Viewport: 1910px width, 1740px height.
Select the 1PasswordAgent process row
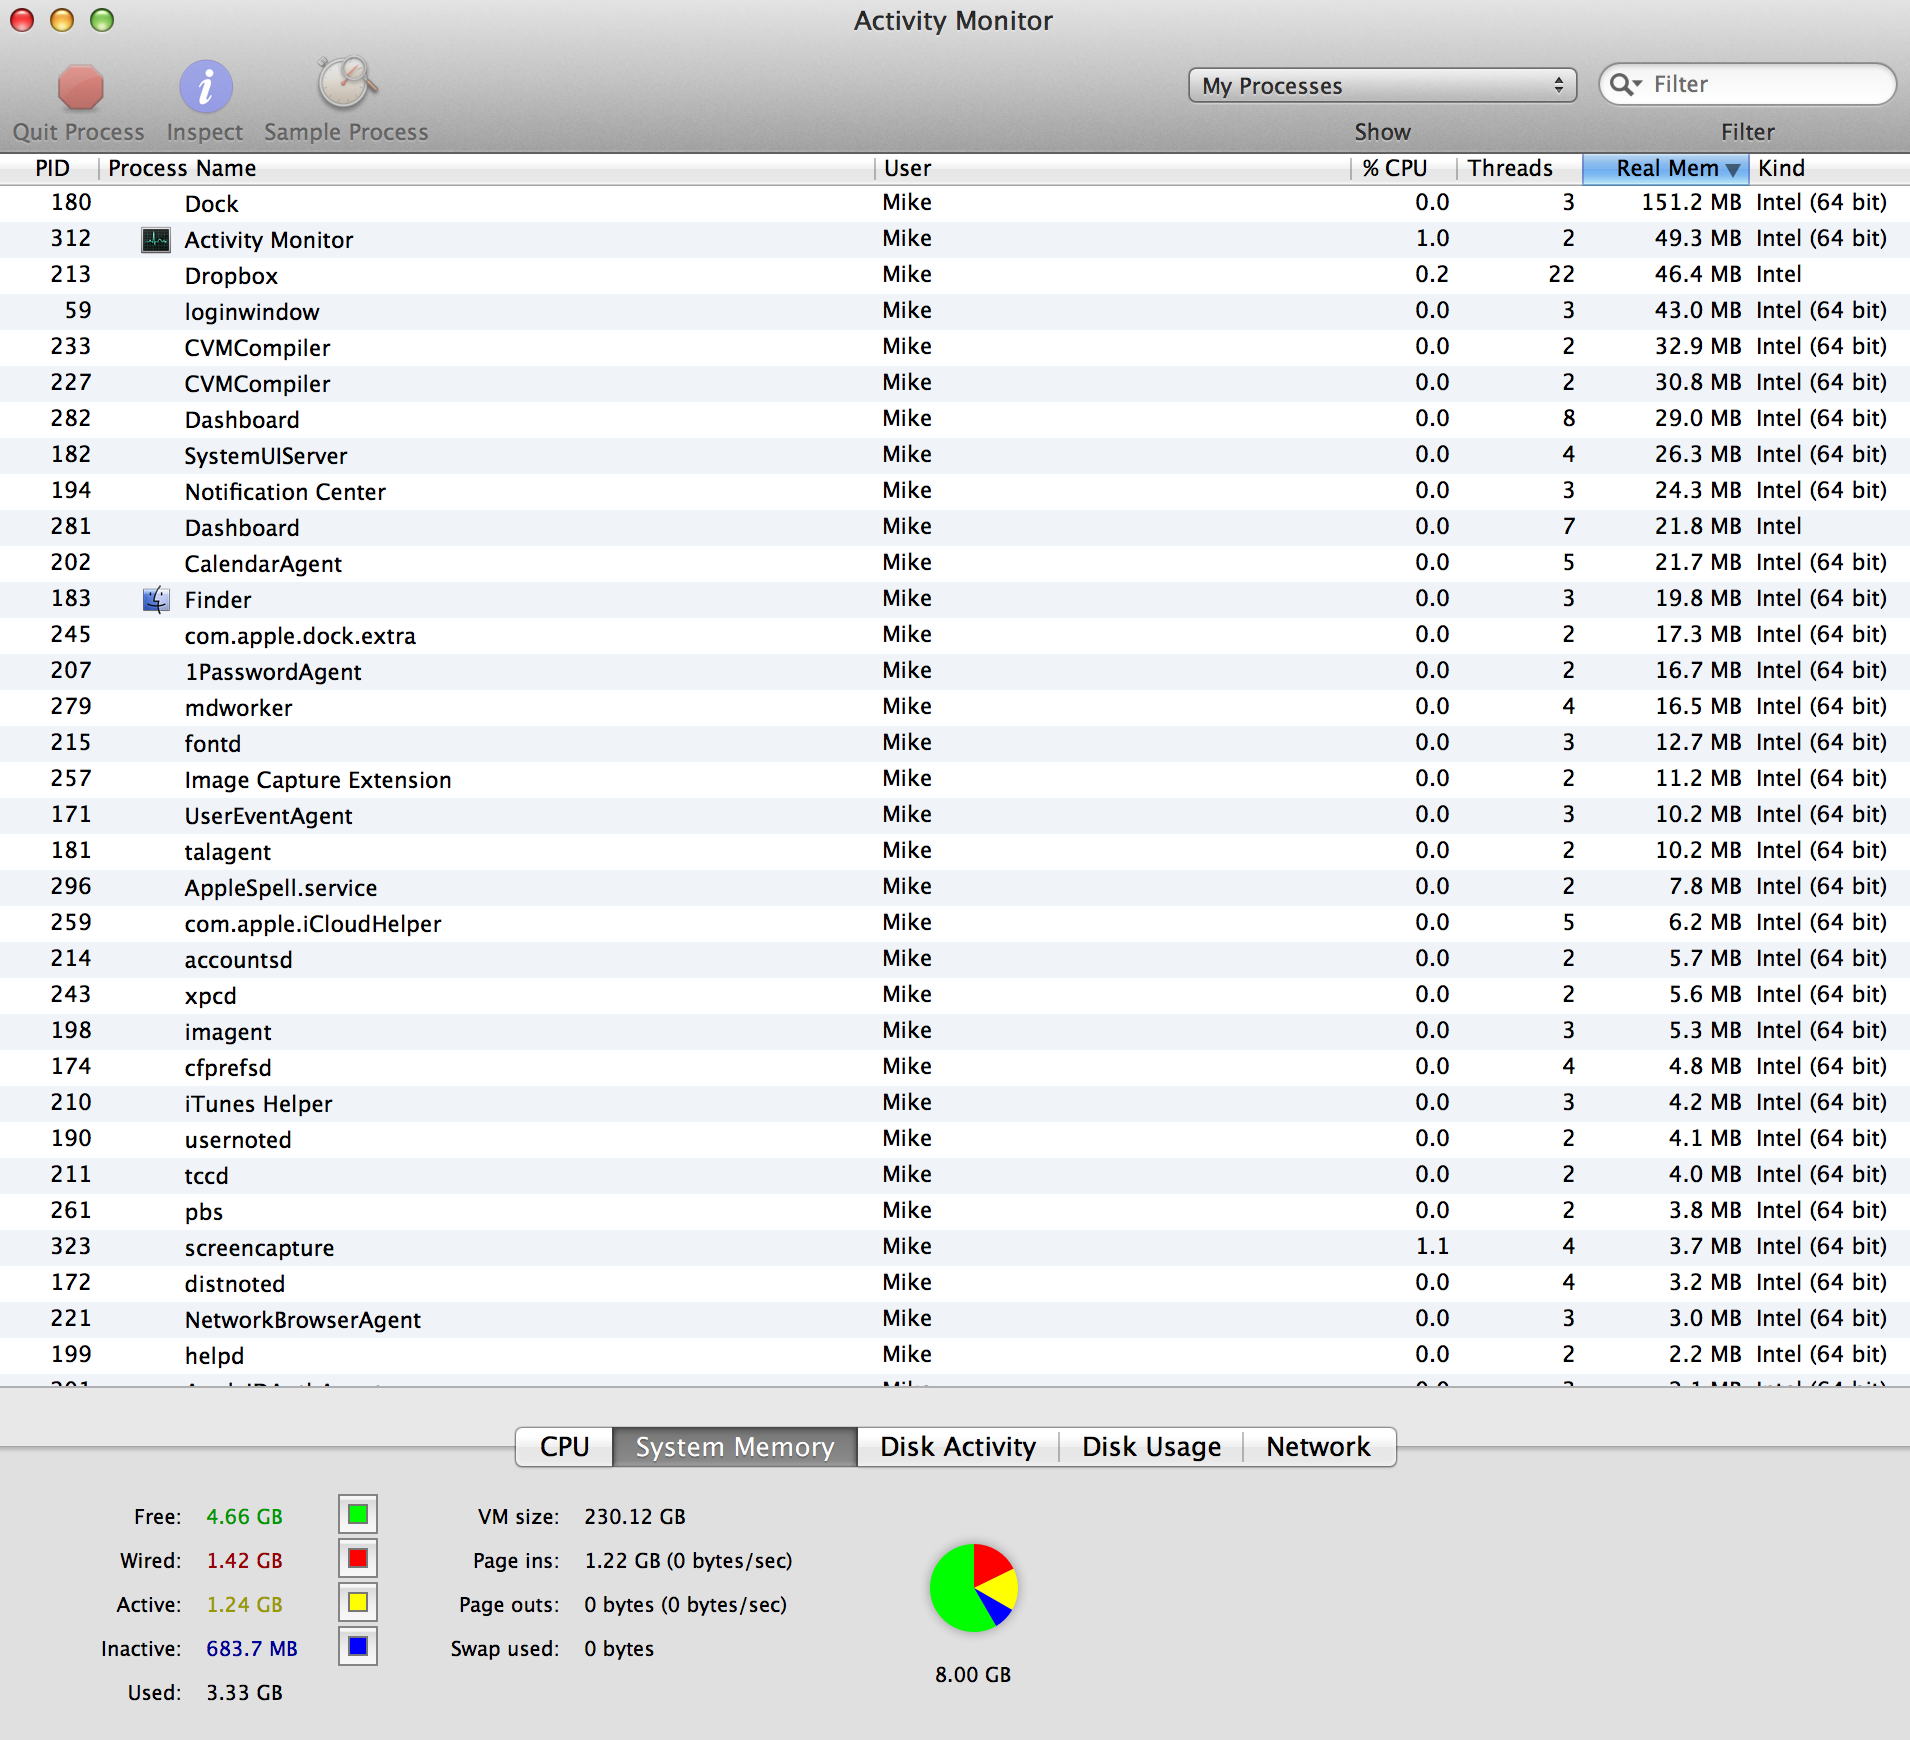955,672
